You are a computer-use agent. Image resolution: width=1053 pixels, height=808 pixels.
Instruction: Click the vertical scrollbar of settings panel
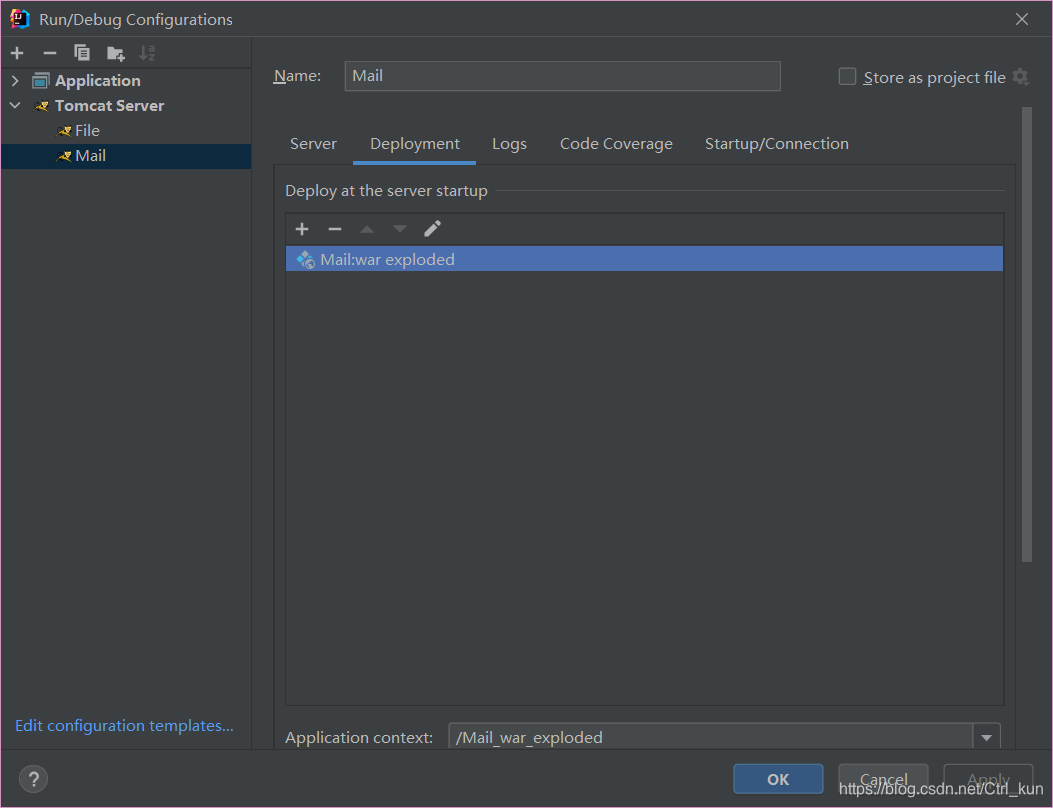(x=1026, y=334)
